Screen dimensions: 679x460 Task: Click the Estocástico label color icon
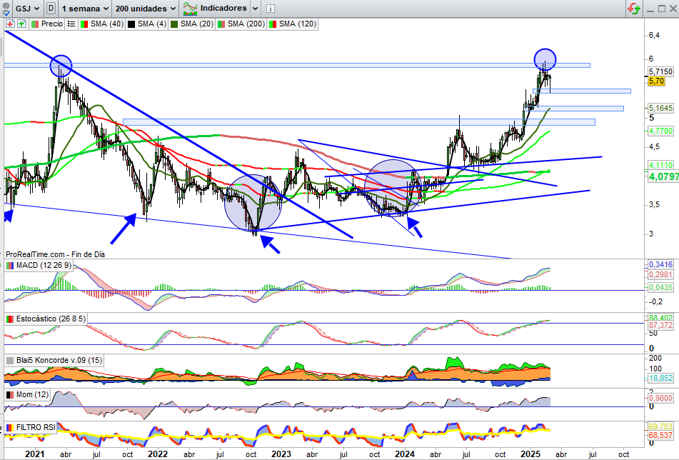pyautogui.click(x=10, y=319)
